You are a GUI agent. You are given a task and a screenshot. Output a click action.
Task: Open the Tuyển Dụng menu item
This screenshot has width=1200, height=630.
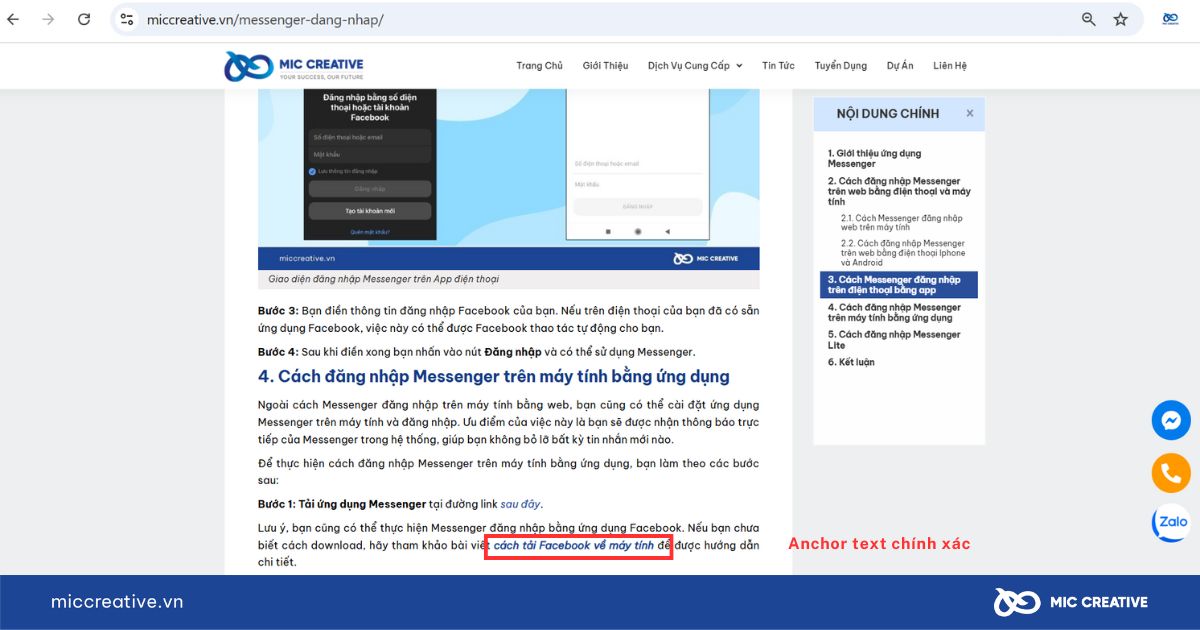(x=841, y=66)
